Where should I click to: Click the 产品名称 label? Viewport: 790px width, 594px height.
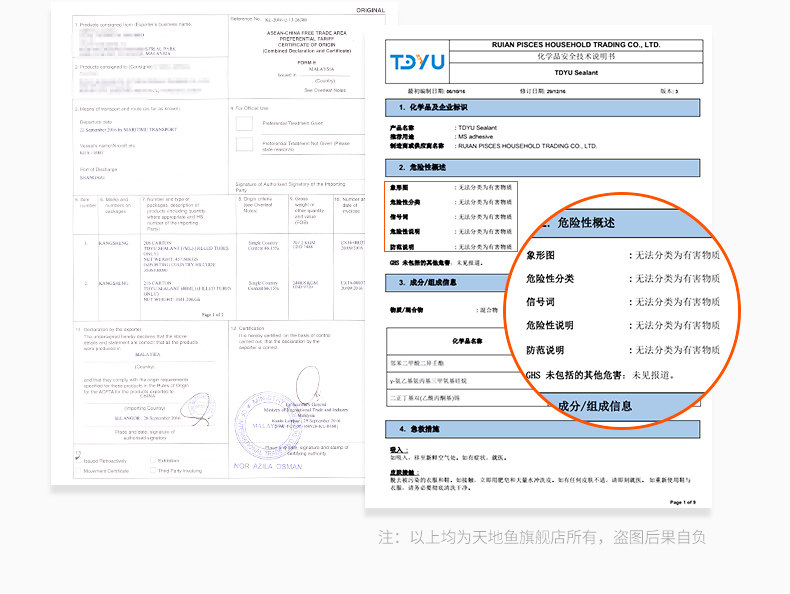pyautogui.click(x=402, y=128)
